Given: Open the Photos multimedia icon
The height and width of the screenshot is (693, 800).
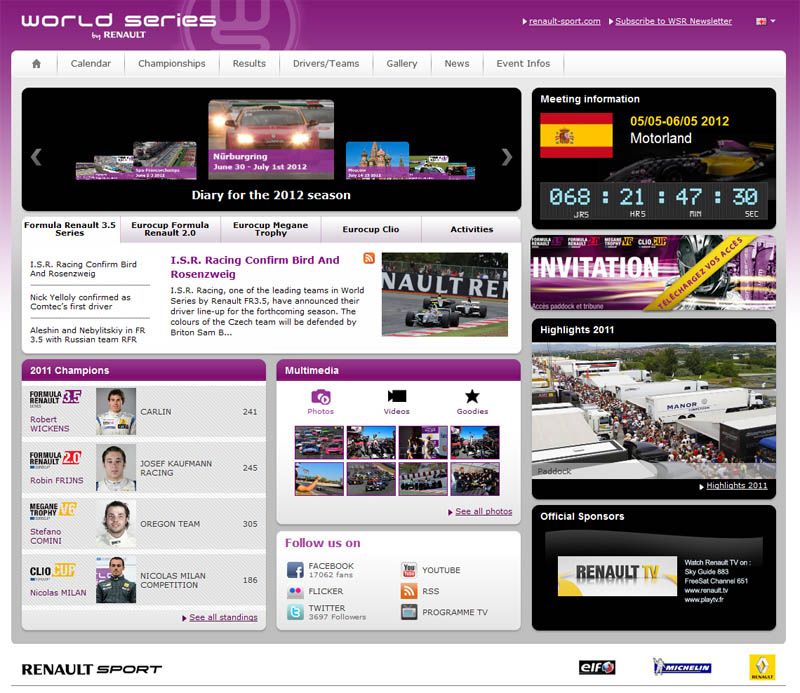Looking at the screenshot, I should point(321,397).
